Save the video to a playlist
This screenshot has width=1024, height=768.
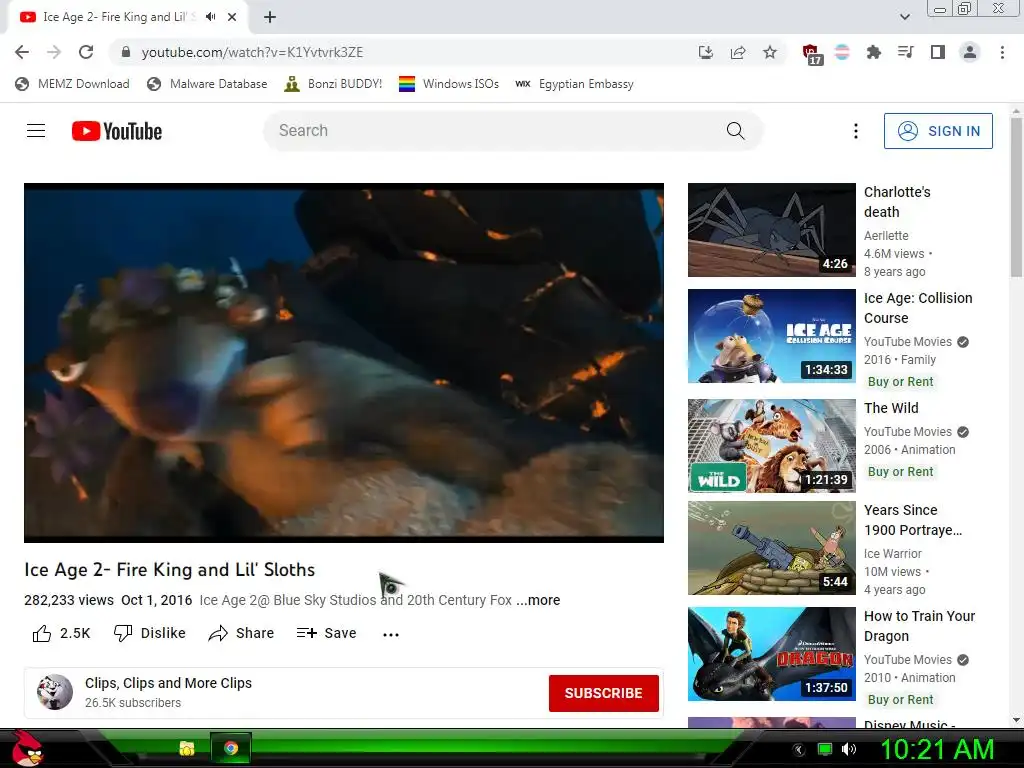coord(326,633)
